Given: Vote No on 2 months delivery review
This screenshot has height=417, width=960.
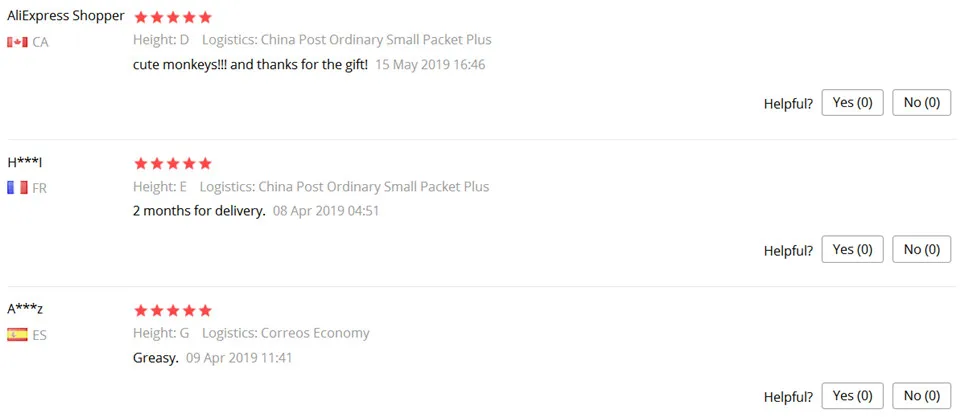Looking at the screenshot, I should click(x=921, y=249).
